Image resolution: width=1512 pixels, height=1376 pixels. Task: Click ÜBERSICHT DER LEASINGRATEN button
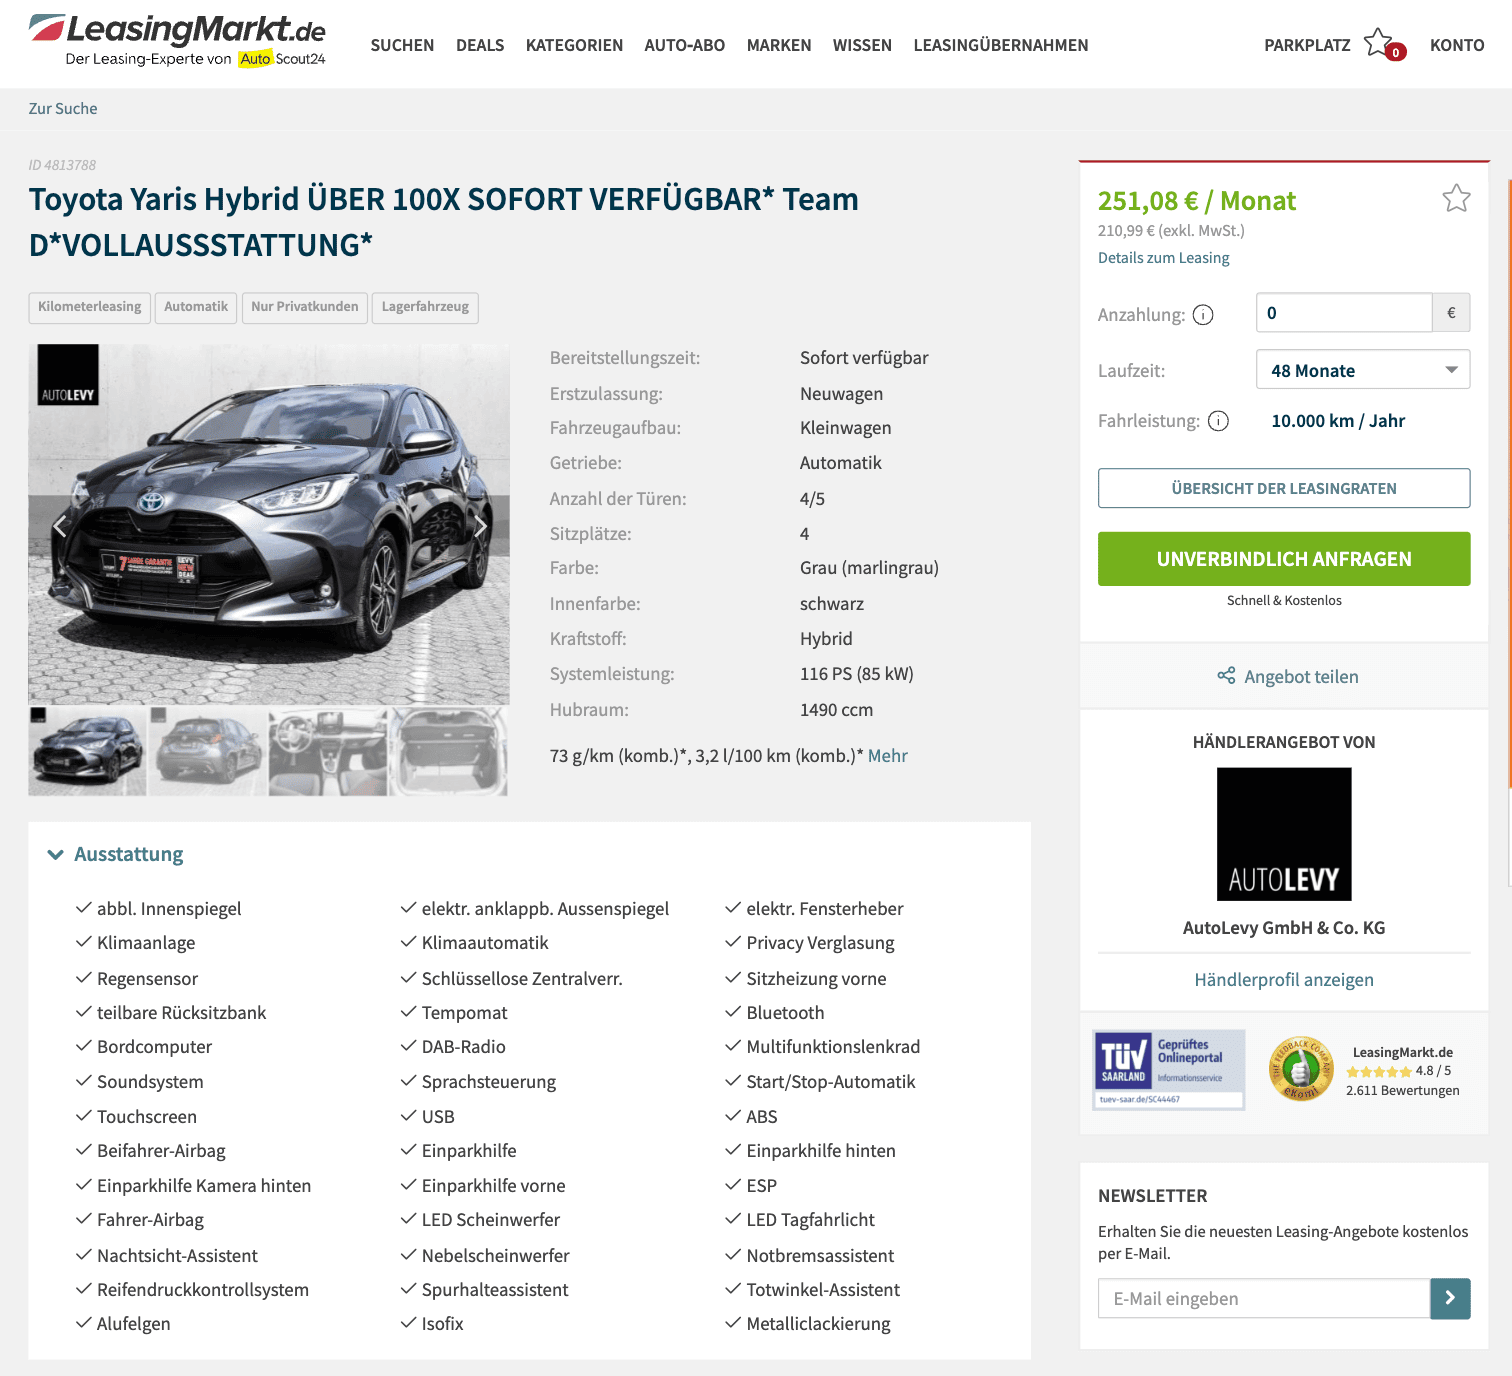(1284, 488)
